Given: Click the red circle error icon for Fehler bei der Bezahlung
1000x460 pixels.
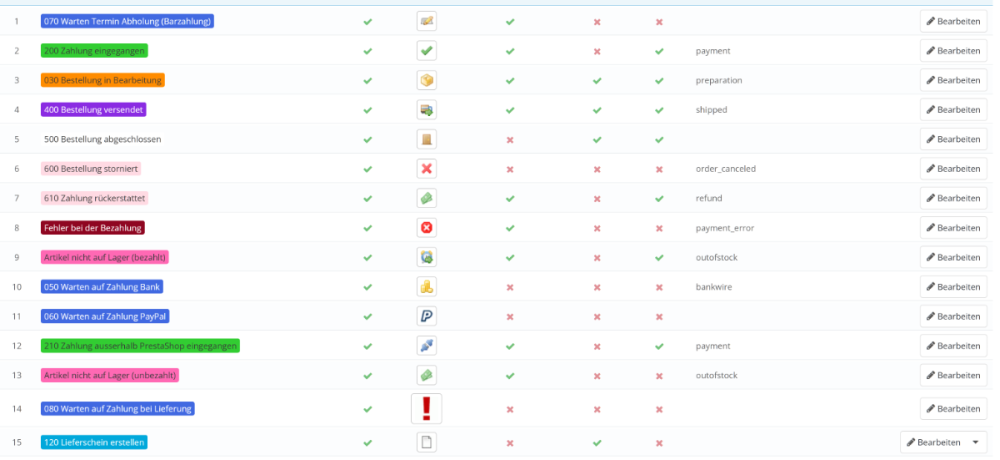Looking at the screenshot, I should pyautogui.click(x=427, y=228).
